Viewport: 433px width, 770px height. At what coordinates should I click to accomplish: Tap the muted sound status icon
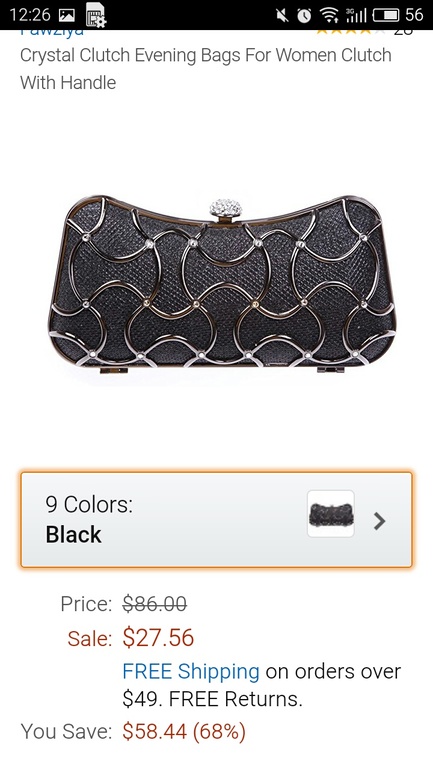click(282, 16)
